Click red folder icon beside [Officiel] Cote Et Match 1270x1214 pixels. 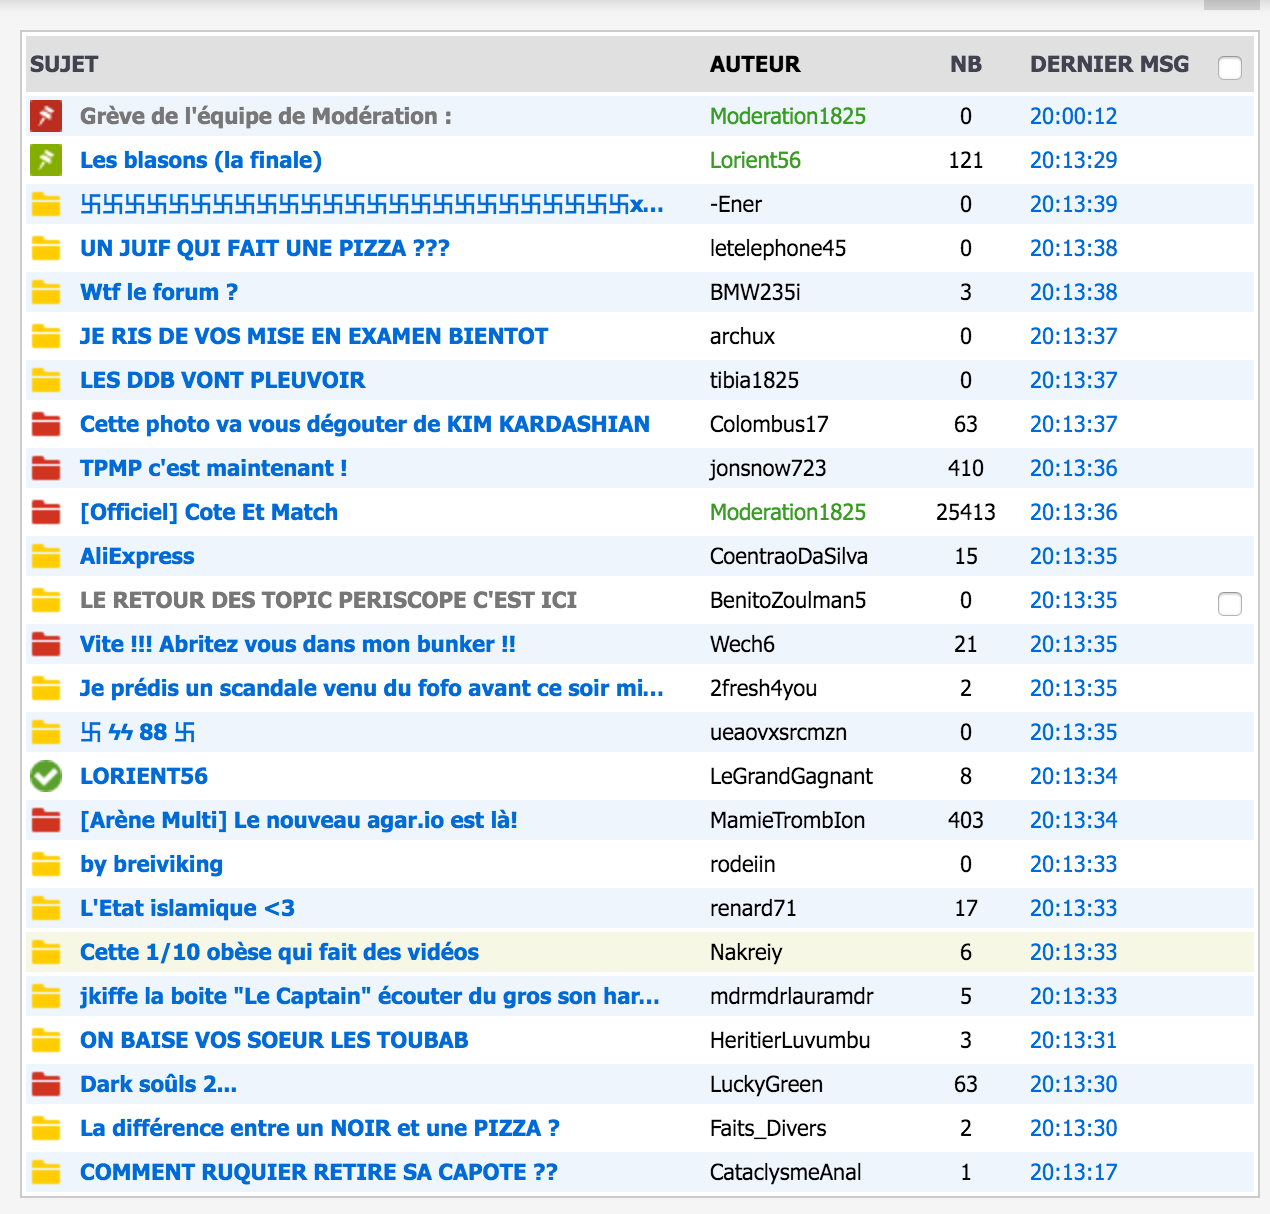coord(46,512)
